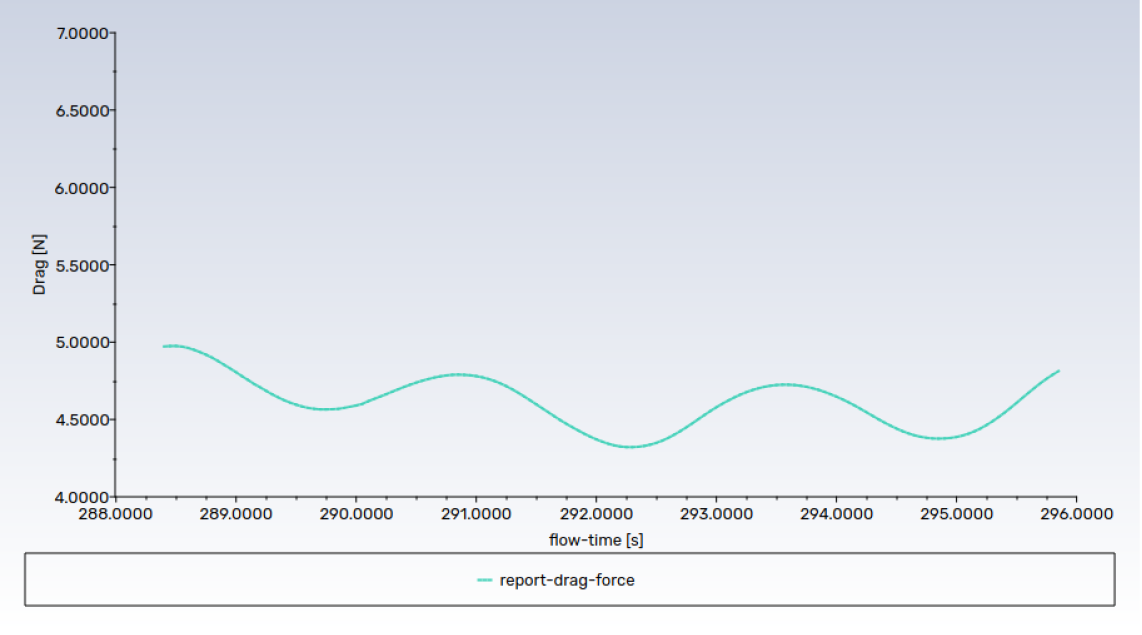Click the Drag [N] y-axis title
1142x635 pixels.
40,265
